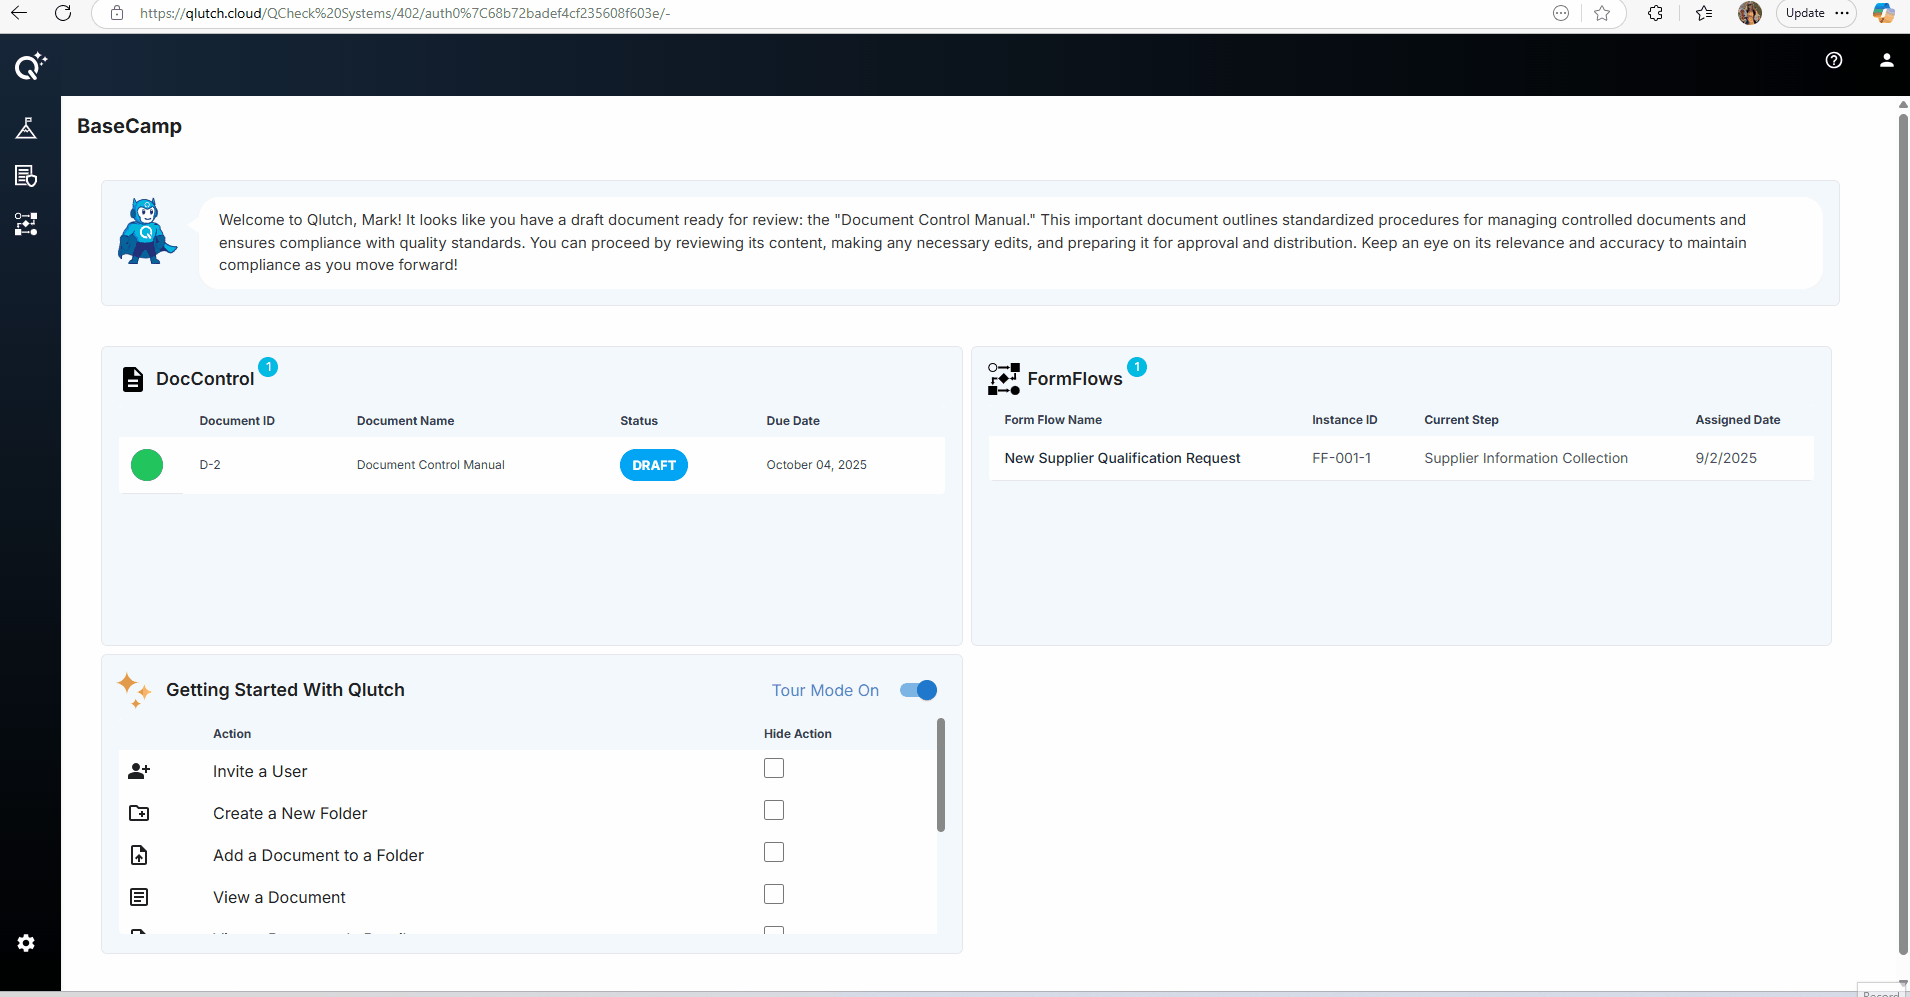Check Hide Action for Create a New Folder
The height and width of the screenshot is (997, 1910).
(x=774, y=810)
